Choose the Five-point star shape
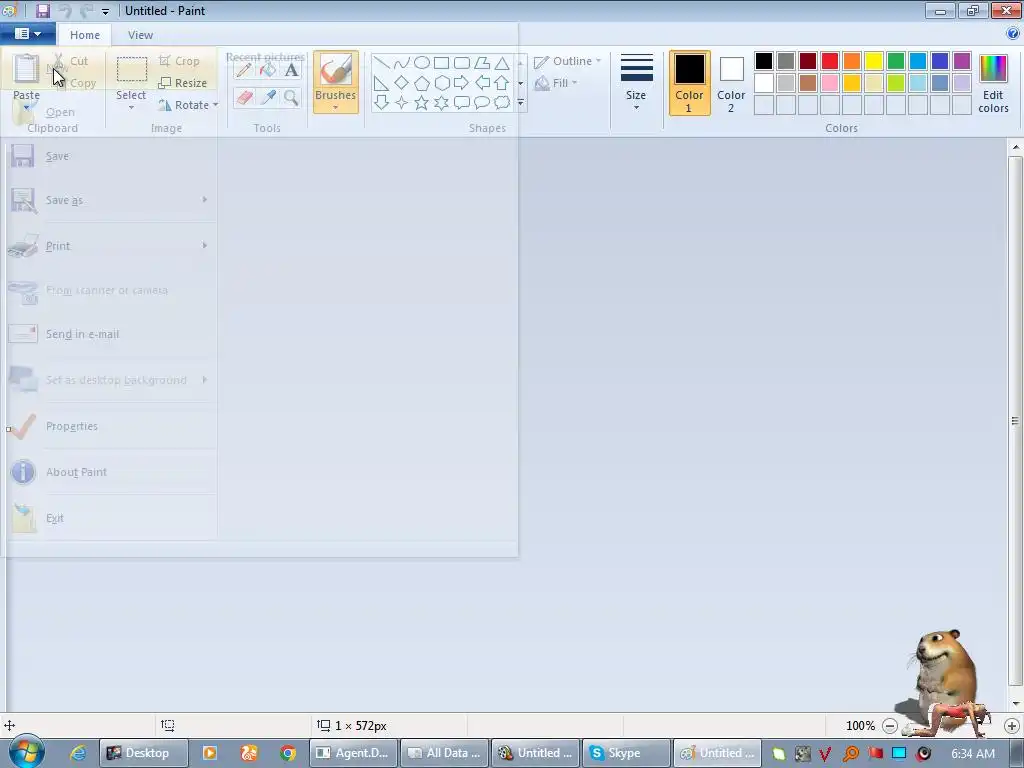 [422, 103]
